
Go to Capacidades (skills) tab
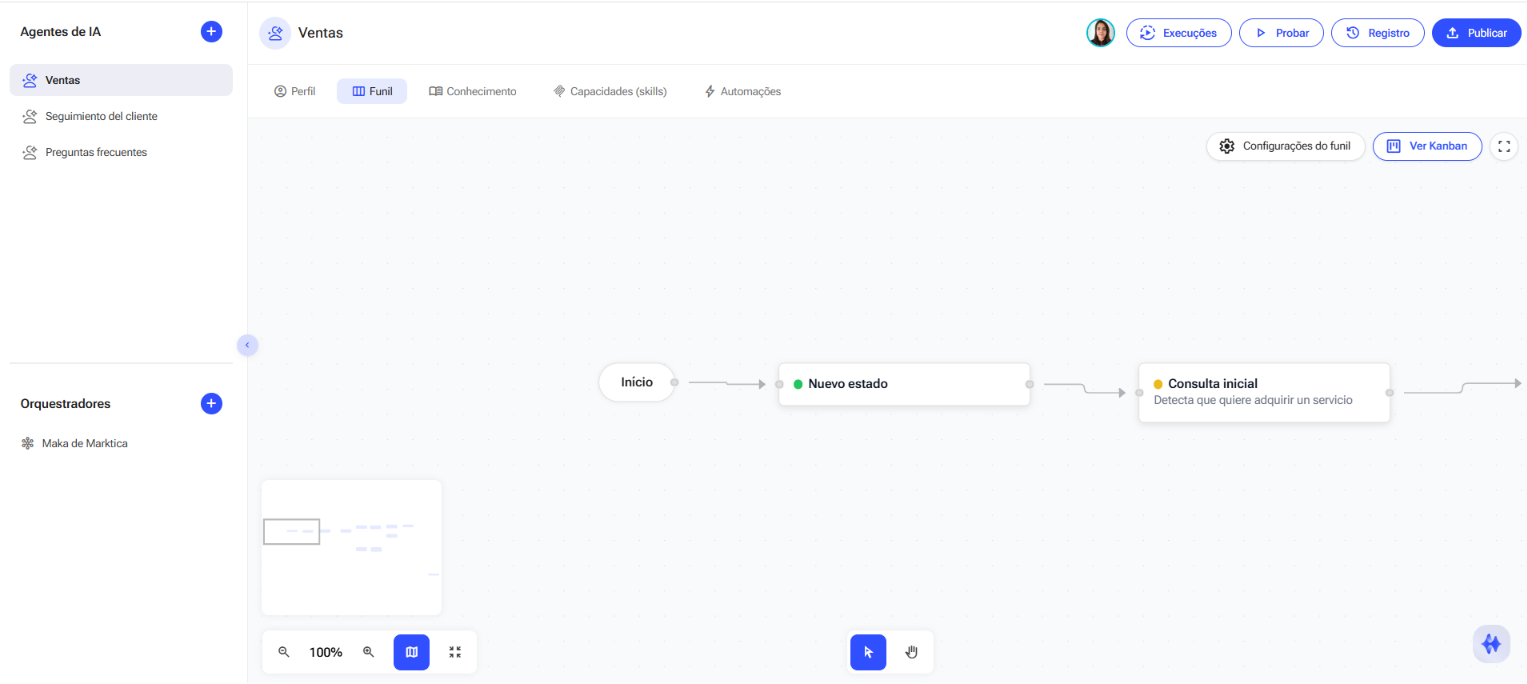point(610,91)
